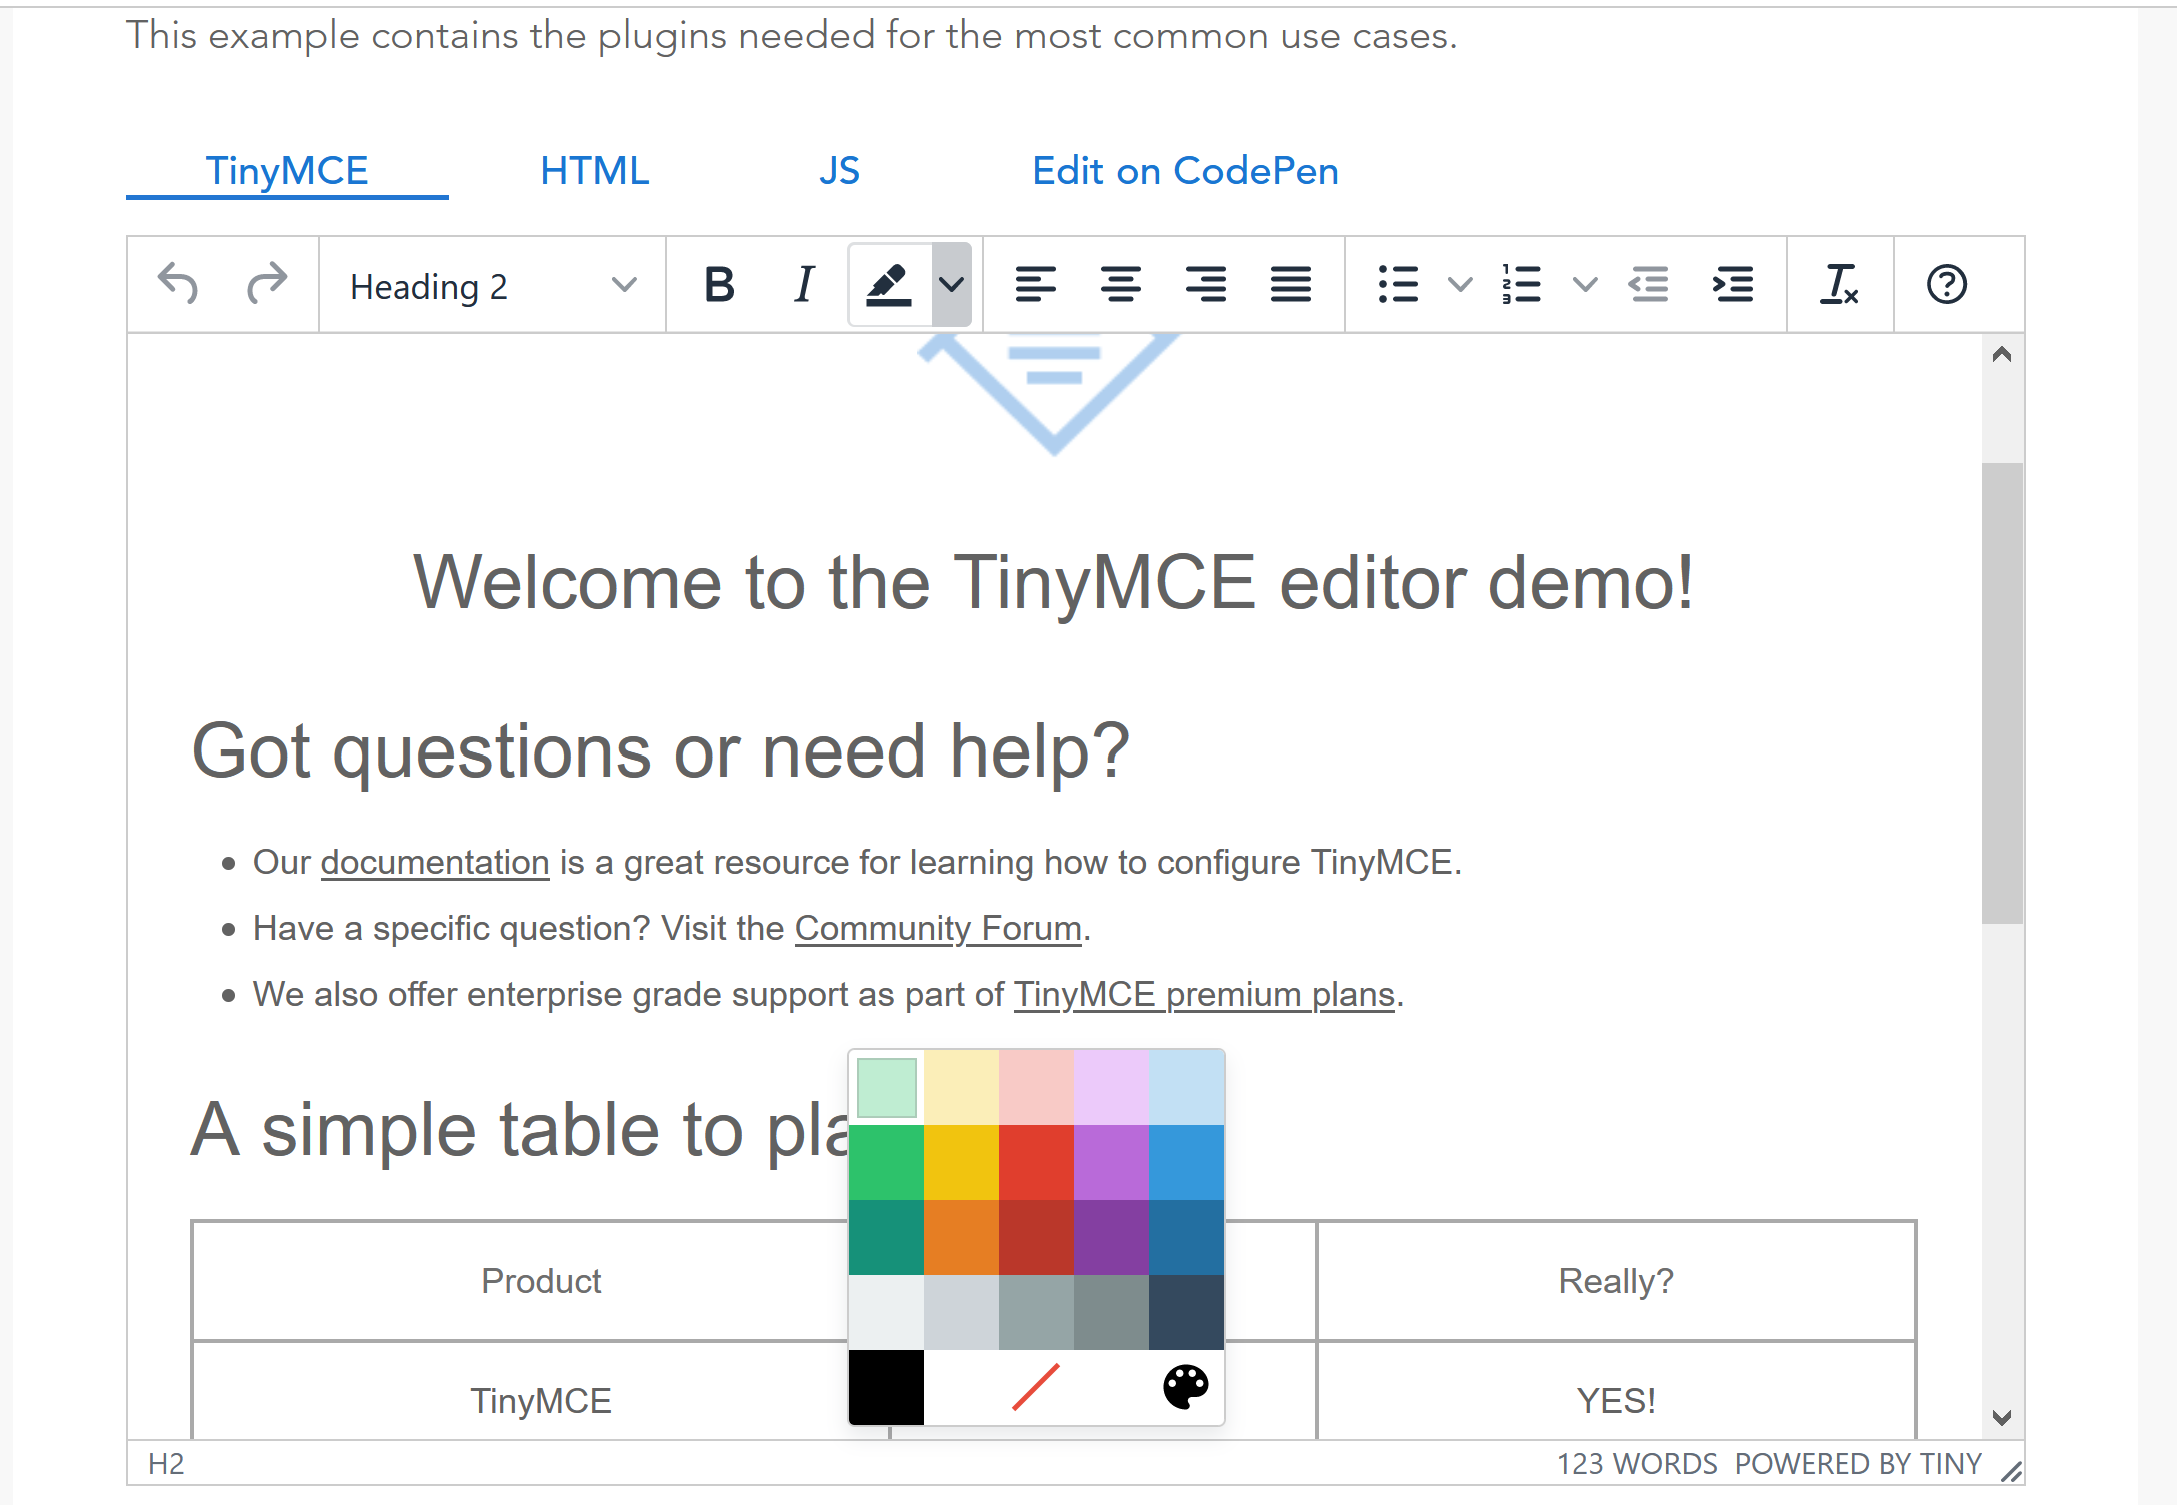Click the Remove color red slash icon
Viewport: 2177px width, 1505px height.
coord(1036,1387)
